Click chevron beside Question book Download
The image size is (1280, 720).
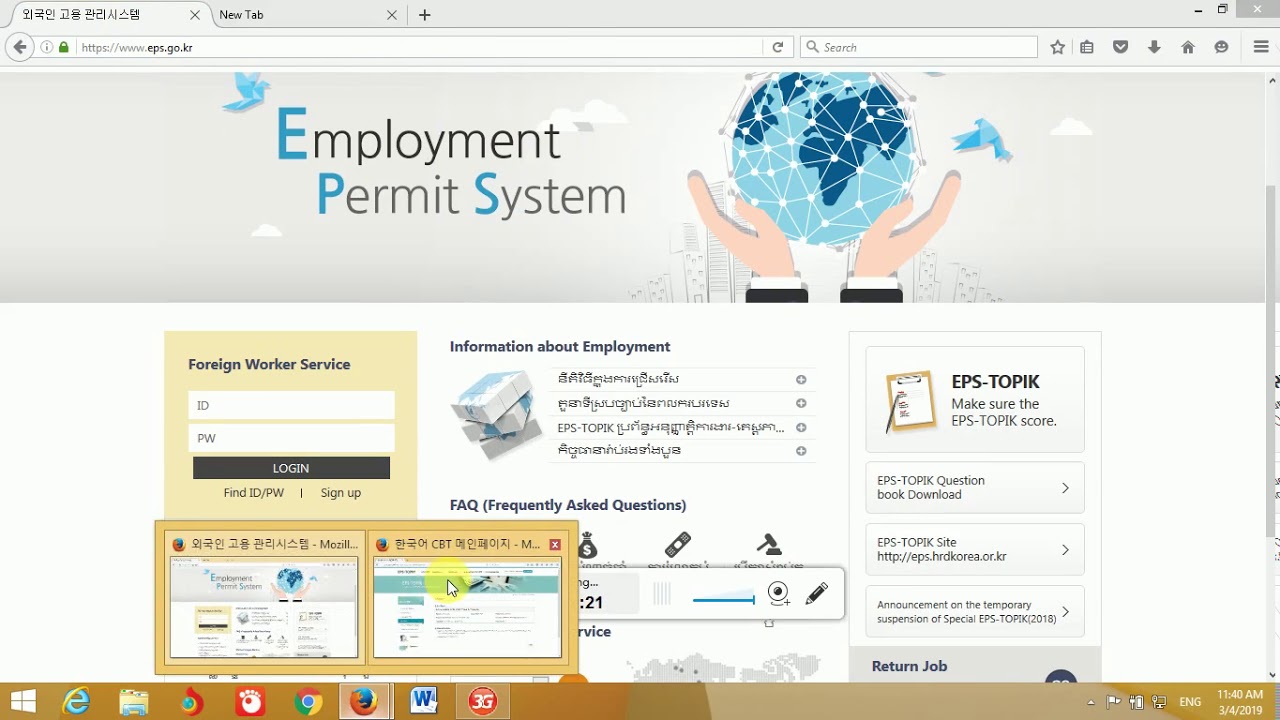pyautogui.click(x=1065, y=488)
